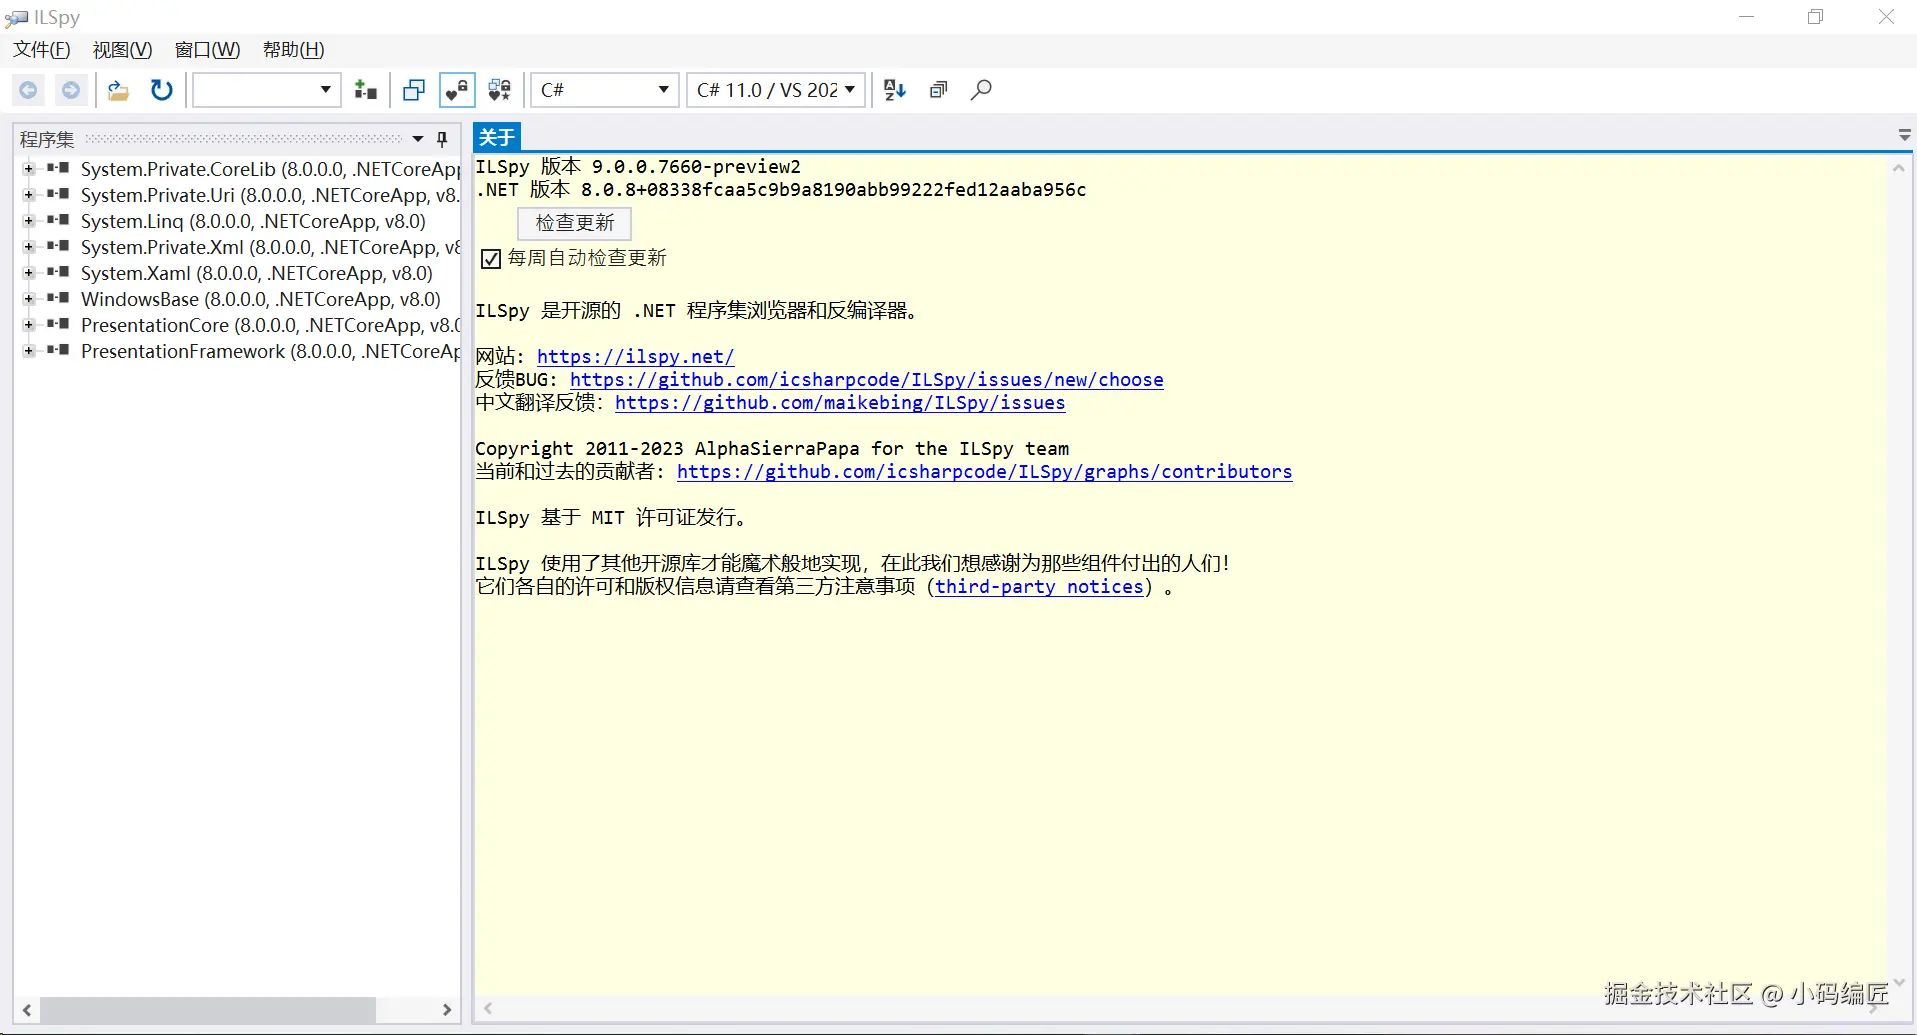This screenshot has height=1035, width=1917.
Task: Open the 程序集 panel options arrow
Action: click(418, 139)
